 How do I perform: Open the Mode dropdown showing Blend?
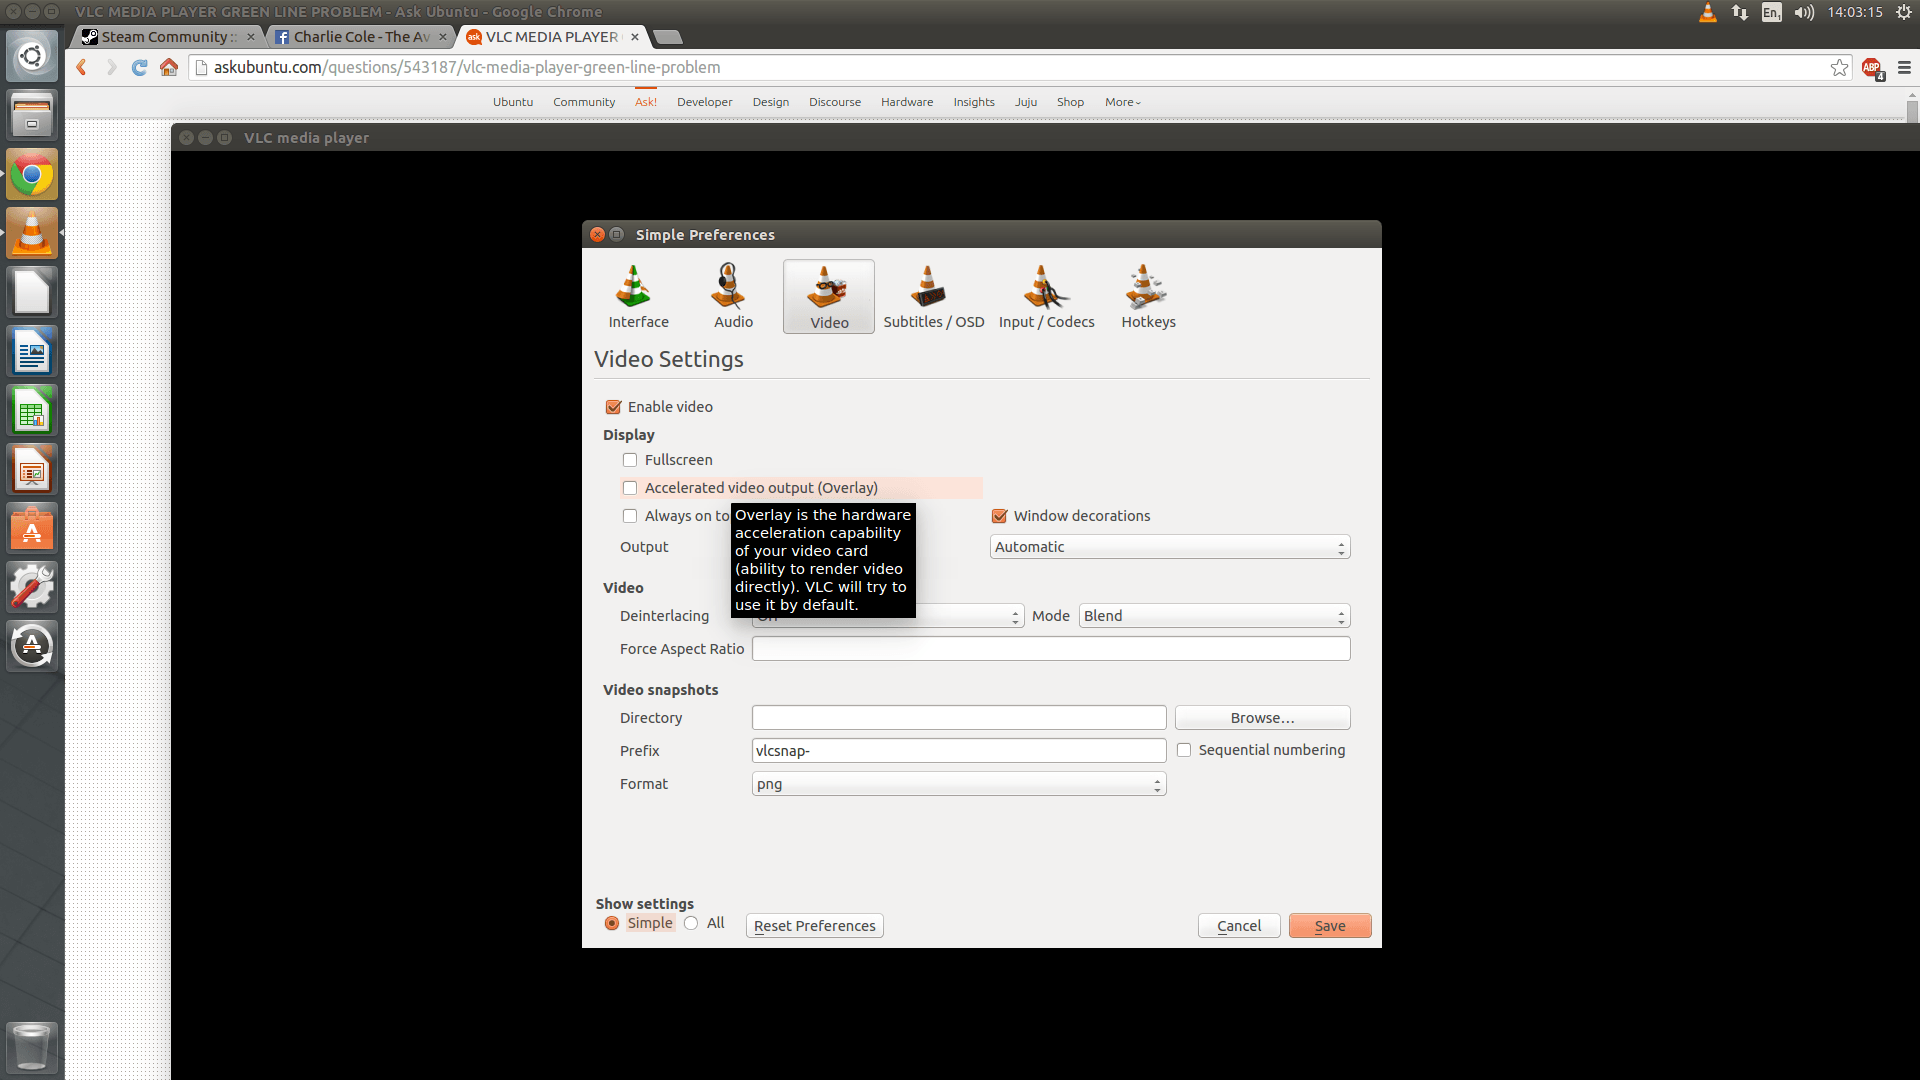click(x=1214, y=616)
